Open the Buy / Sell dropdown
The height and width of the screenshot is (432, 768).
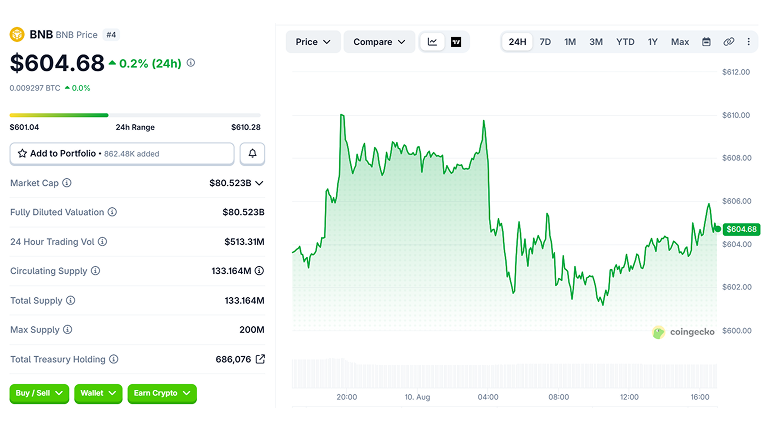coord(39,393)
